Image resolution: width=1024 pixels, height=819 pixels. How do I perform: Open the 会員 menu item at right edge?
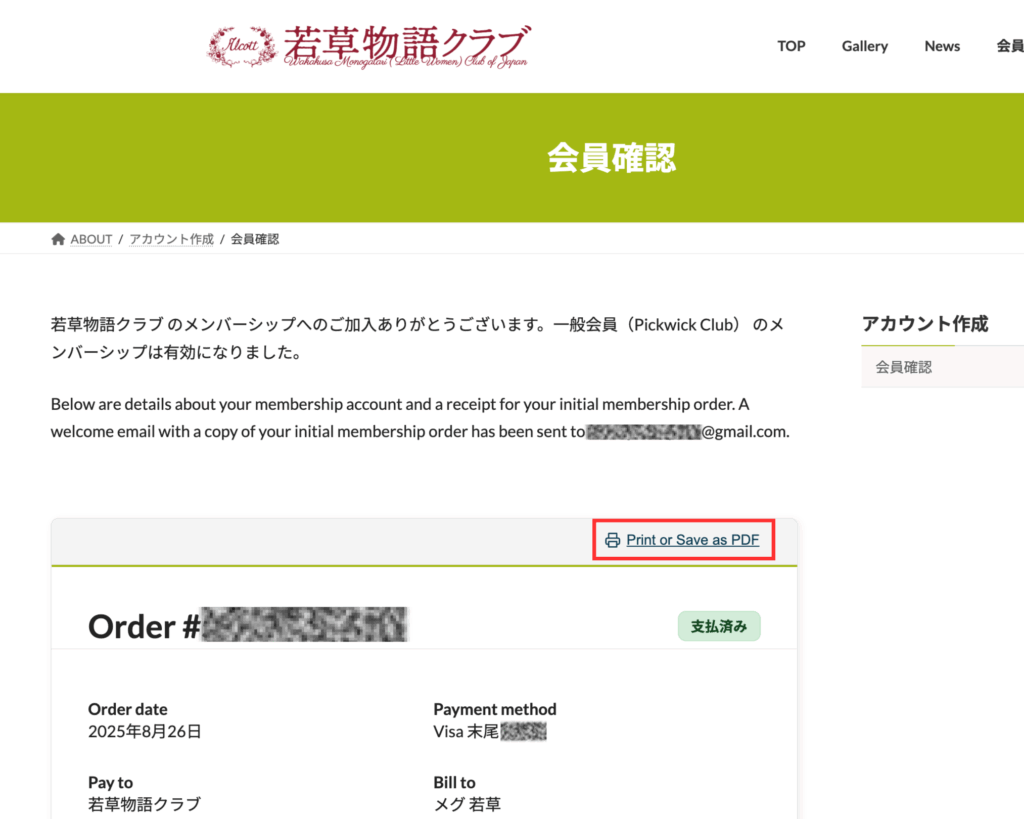click(x=1010, y=46)
